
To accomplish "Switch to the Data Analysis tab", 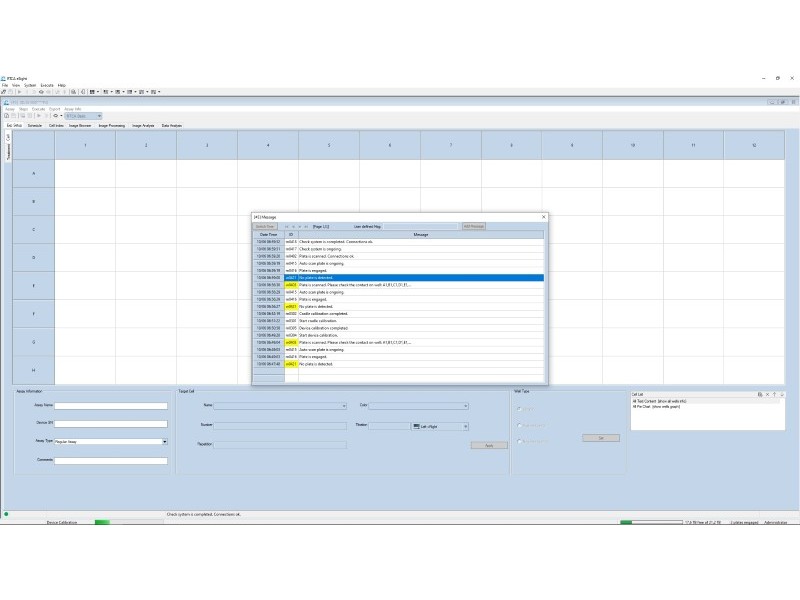I will (x=171, y=126).
